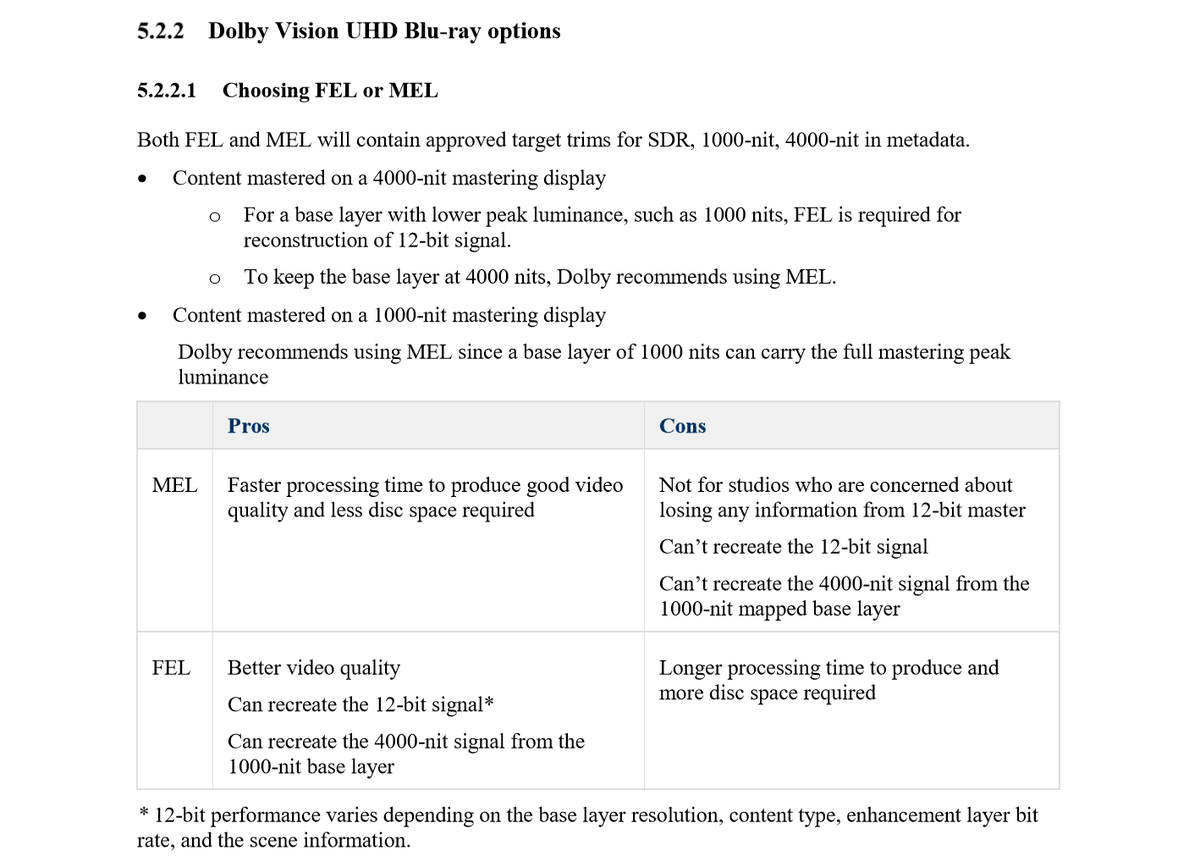Click the "Cons" table column header
This screenshot has width=1200, height=856.
point(682,426)
